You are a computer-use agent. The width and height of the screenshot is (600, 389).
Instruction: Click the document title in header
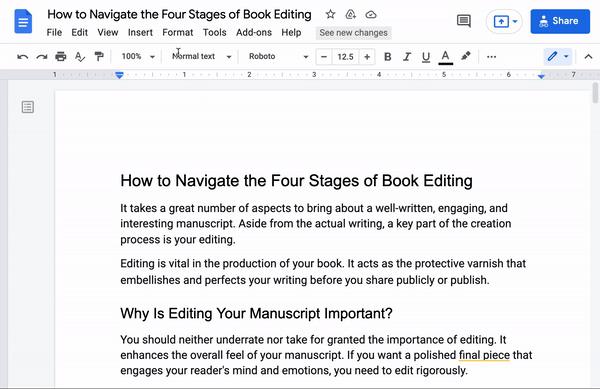179,15
